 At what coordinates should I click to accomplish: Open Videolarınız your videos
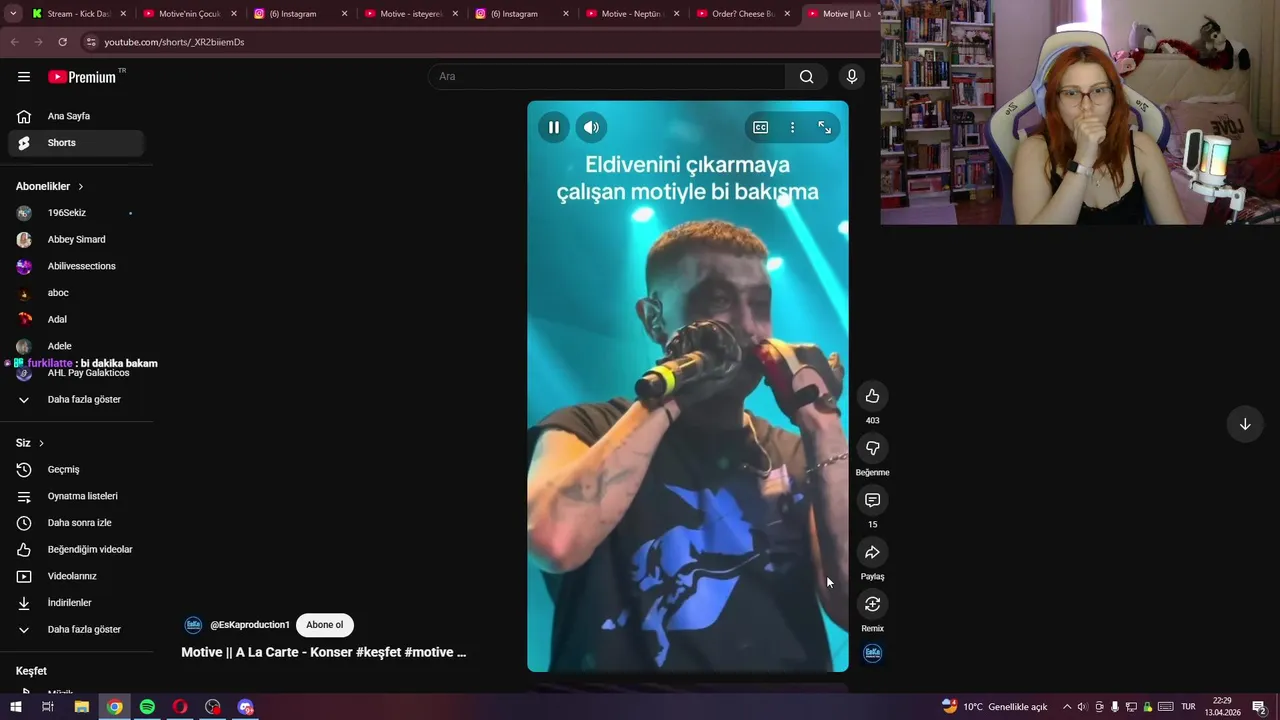76,576
